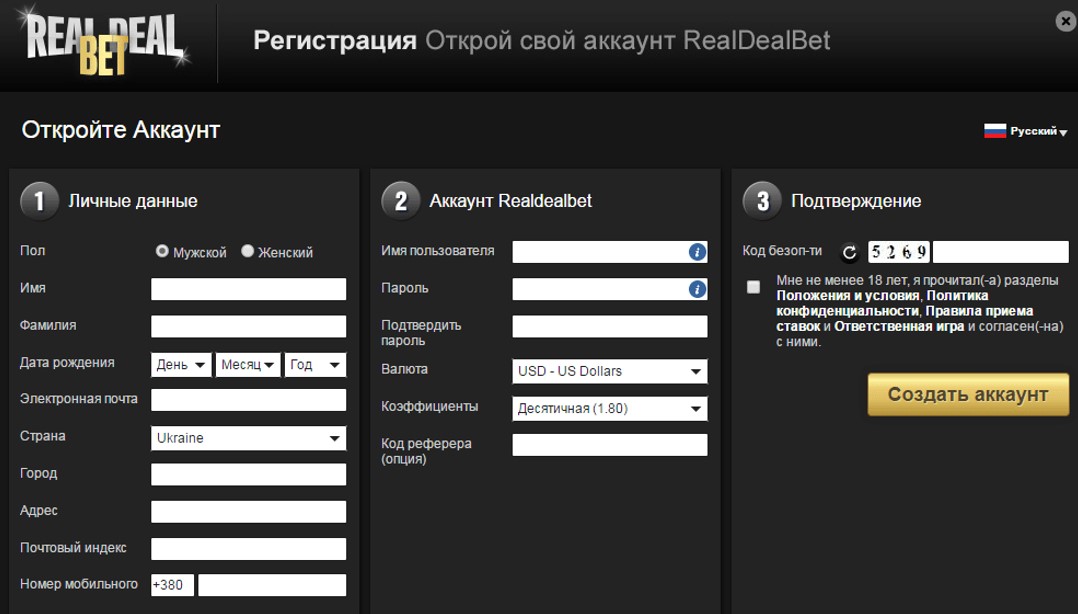The width and height of the screenshot is (1078, 614).
Task: Open the Ответственная игра link
Action: pyautogui.click(x=899, y=327)
